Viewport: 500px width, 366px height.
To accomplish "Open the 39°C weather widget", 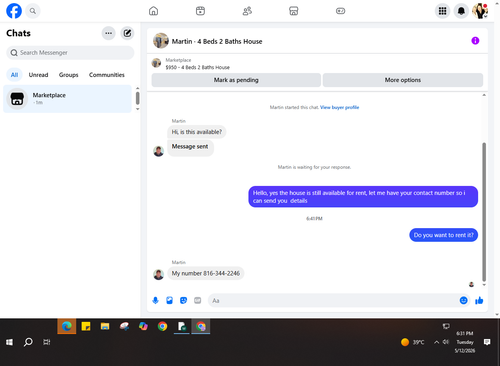I will (x=413, y=342).
